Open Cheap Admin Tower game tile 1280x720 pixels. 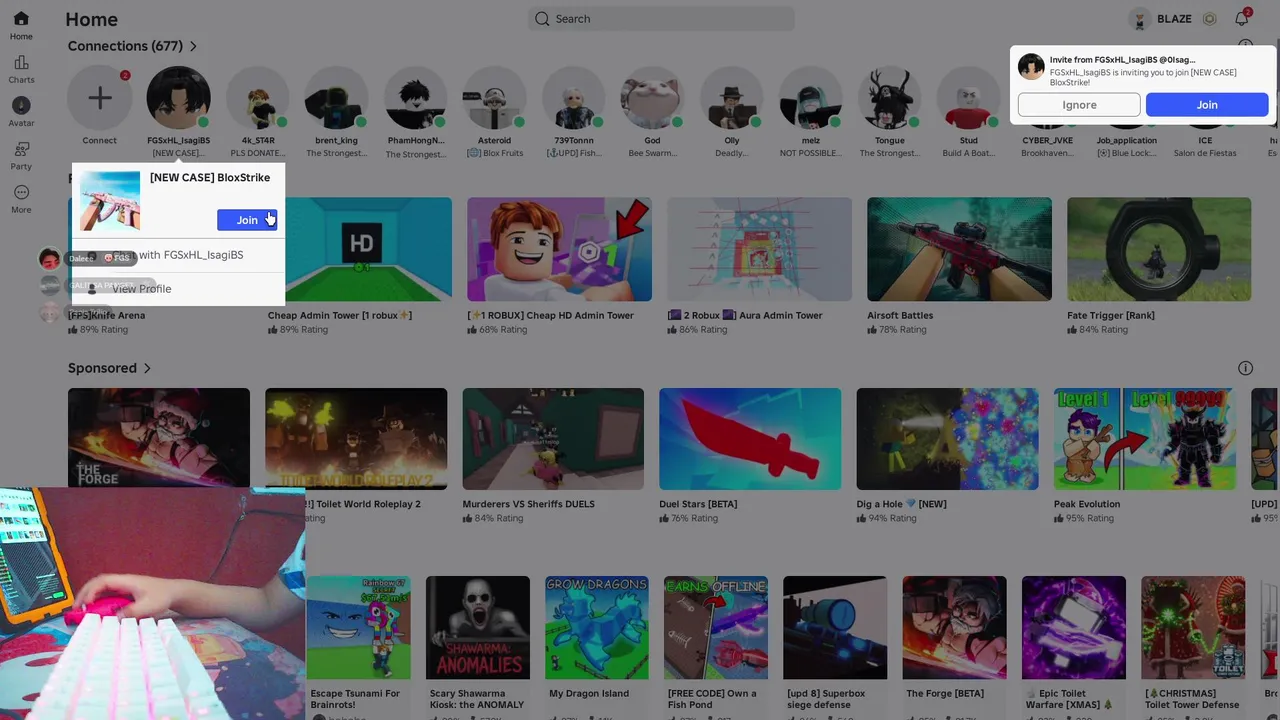pyautogui.click(x=360, y=249)
